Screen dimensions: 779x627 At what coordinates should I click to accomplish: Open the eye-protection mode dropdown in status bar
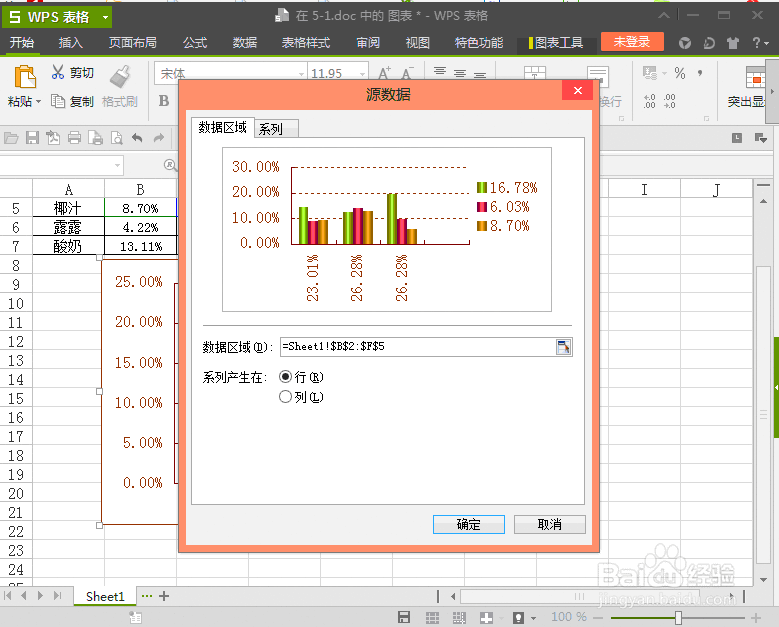[534, 618]
